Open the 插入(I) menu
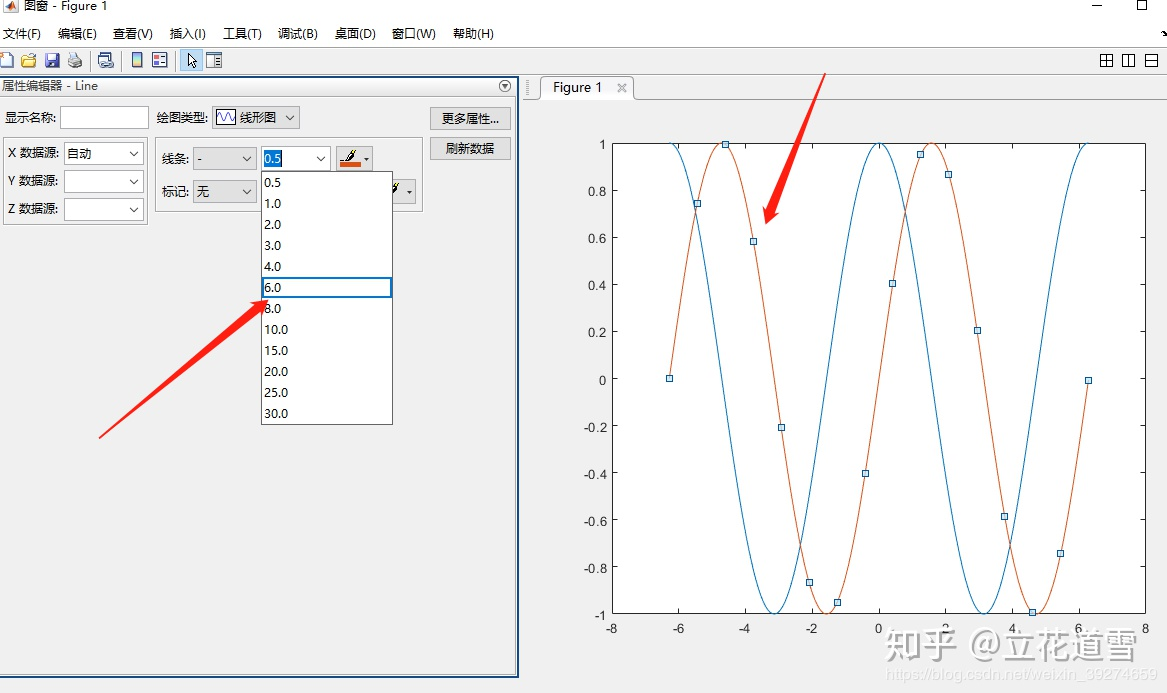 pyautogui.click(x=188, y=33)
